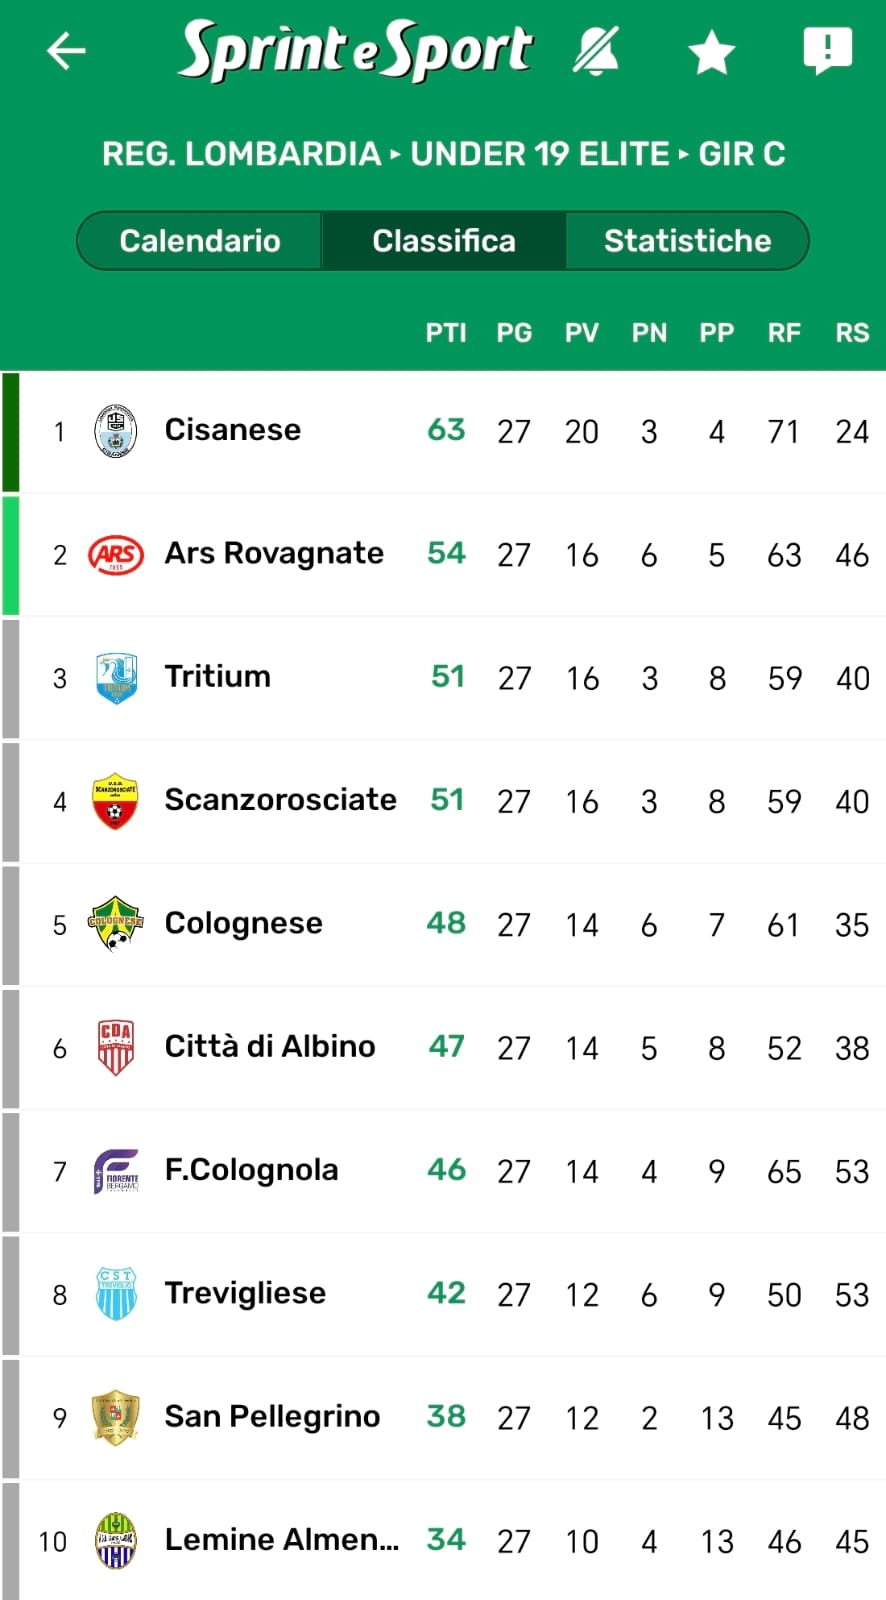Click the Ars Rovagnate red logo
886x1600 pixels.
pyautogui.click(x=116, y=554)
